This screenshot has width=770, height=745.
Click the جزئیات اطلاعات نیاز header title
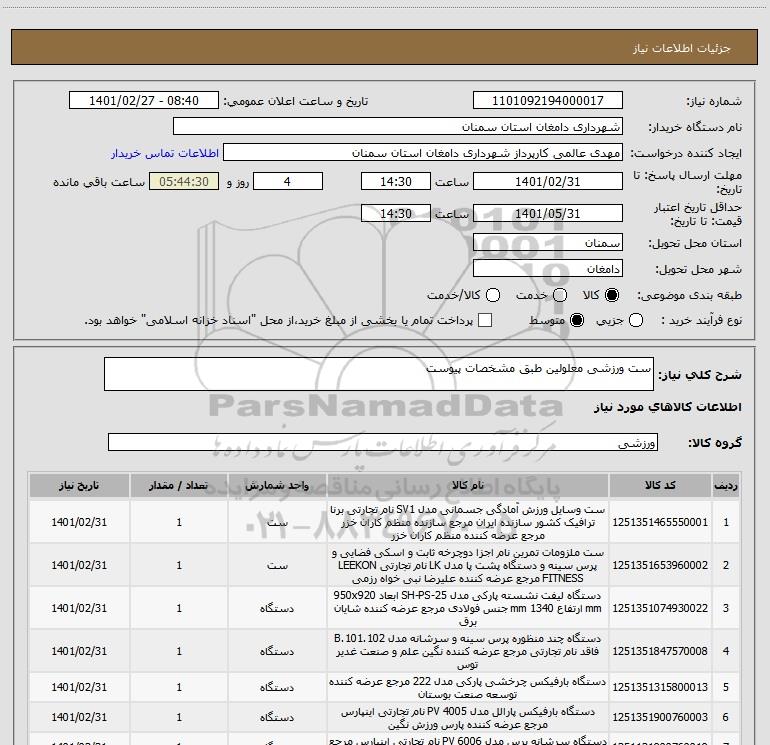click(681, 48)
